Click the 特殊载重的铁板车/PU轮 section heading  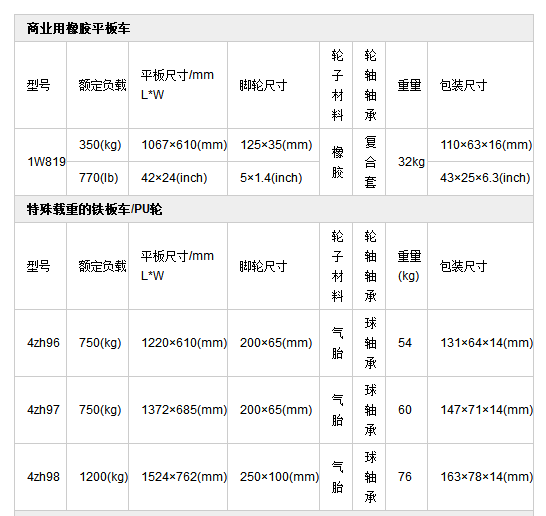click(94, 209)
